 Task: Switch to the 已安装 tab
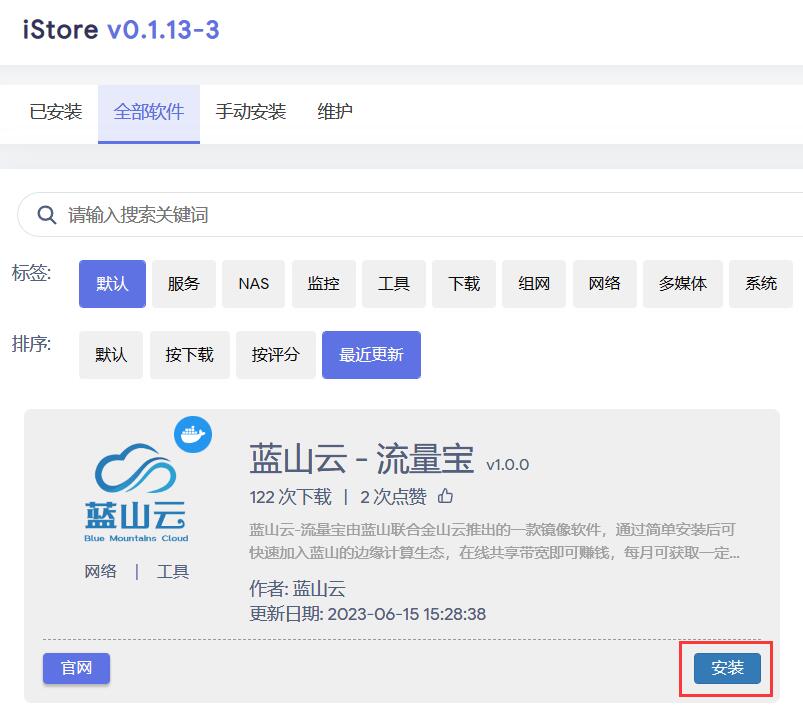point(56,112)
